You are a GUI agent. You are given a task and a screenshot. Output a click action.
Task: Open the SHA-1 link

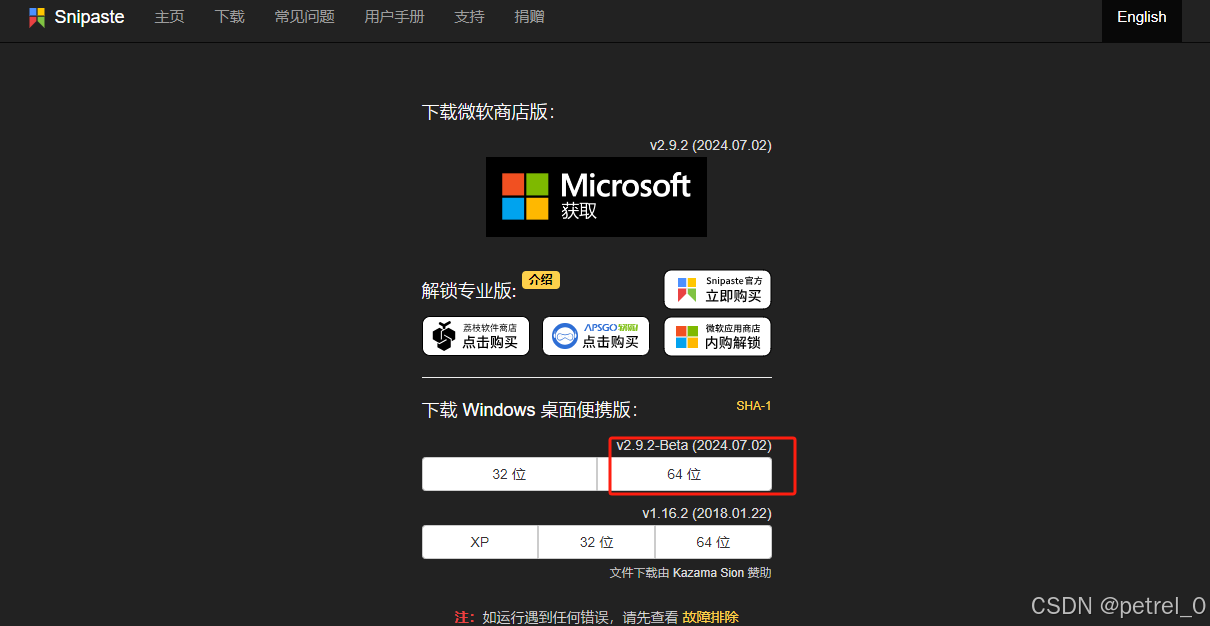pos(754,406)
